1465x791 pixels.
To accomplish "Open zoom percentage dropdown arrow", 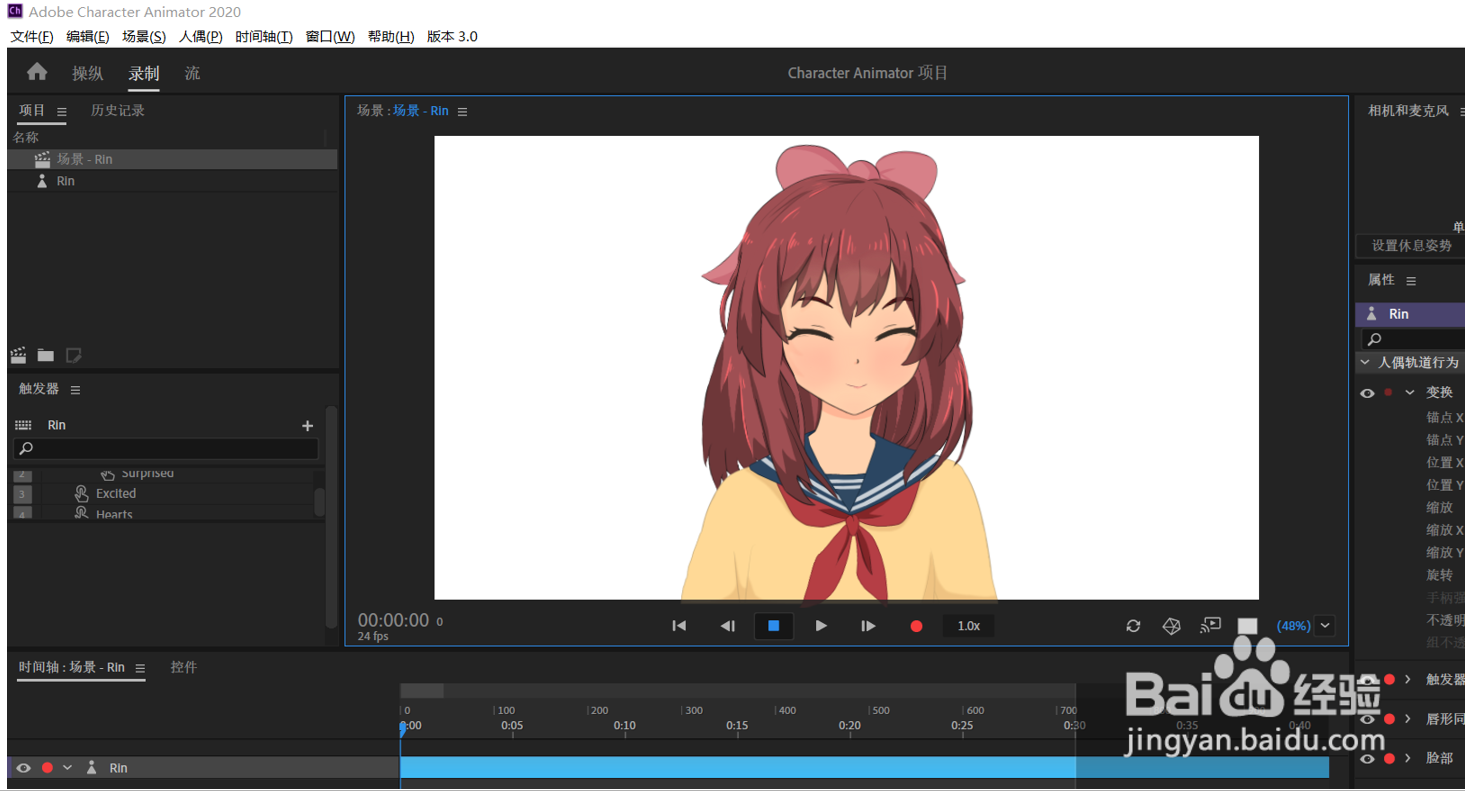I will pos(1325,626).
